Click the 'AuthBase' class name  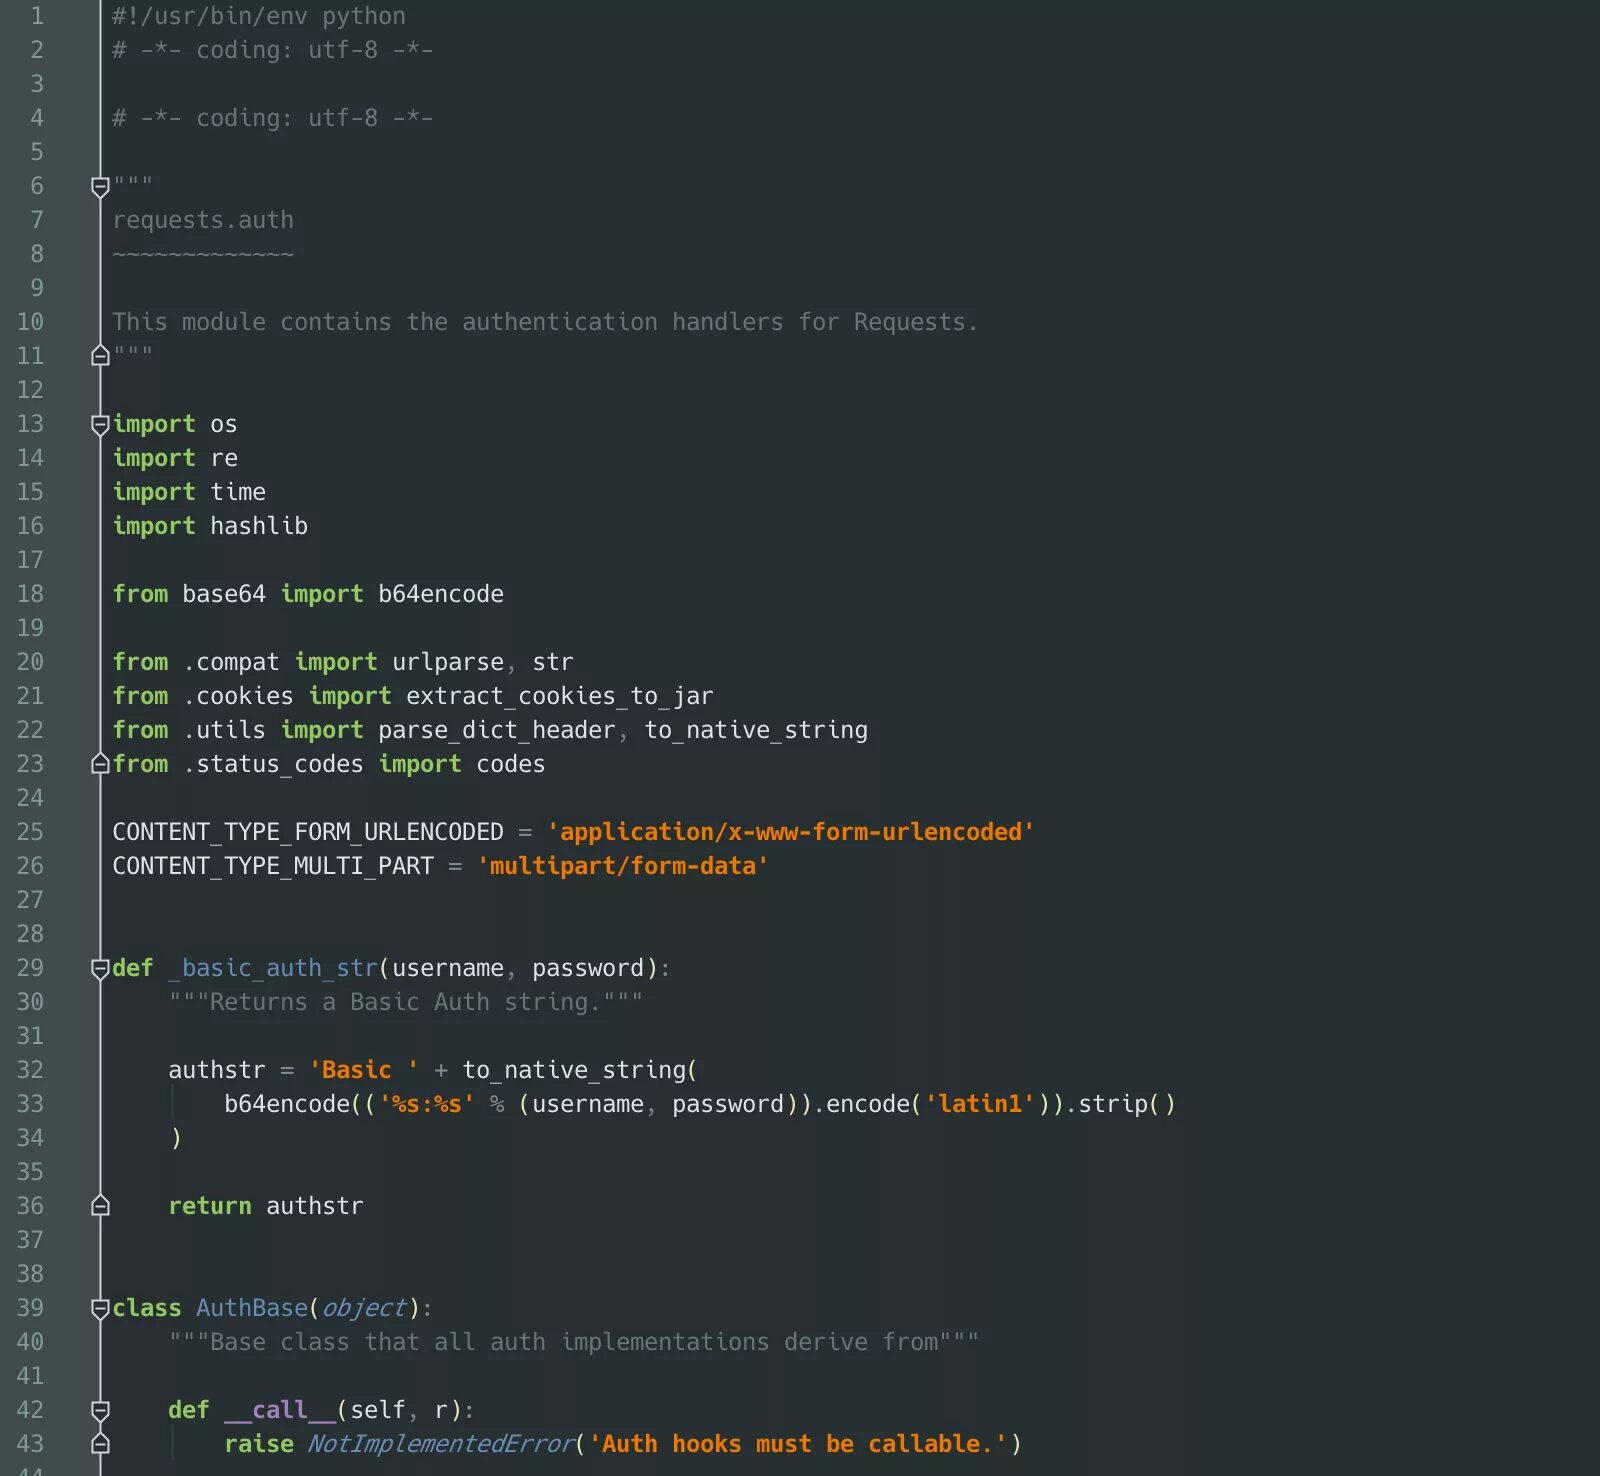click(x=252, y=1308)
